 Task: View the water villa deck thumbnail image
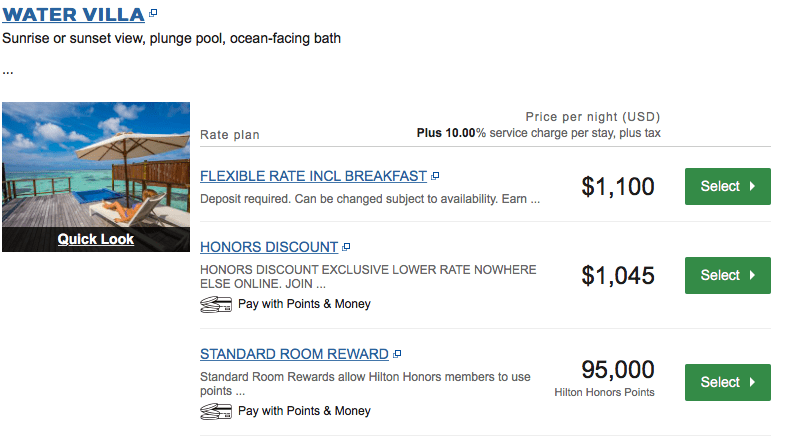tap(96, 165)
